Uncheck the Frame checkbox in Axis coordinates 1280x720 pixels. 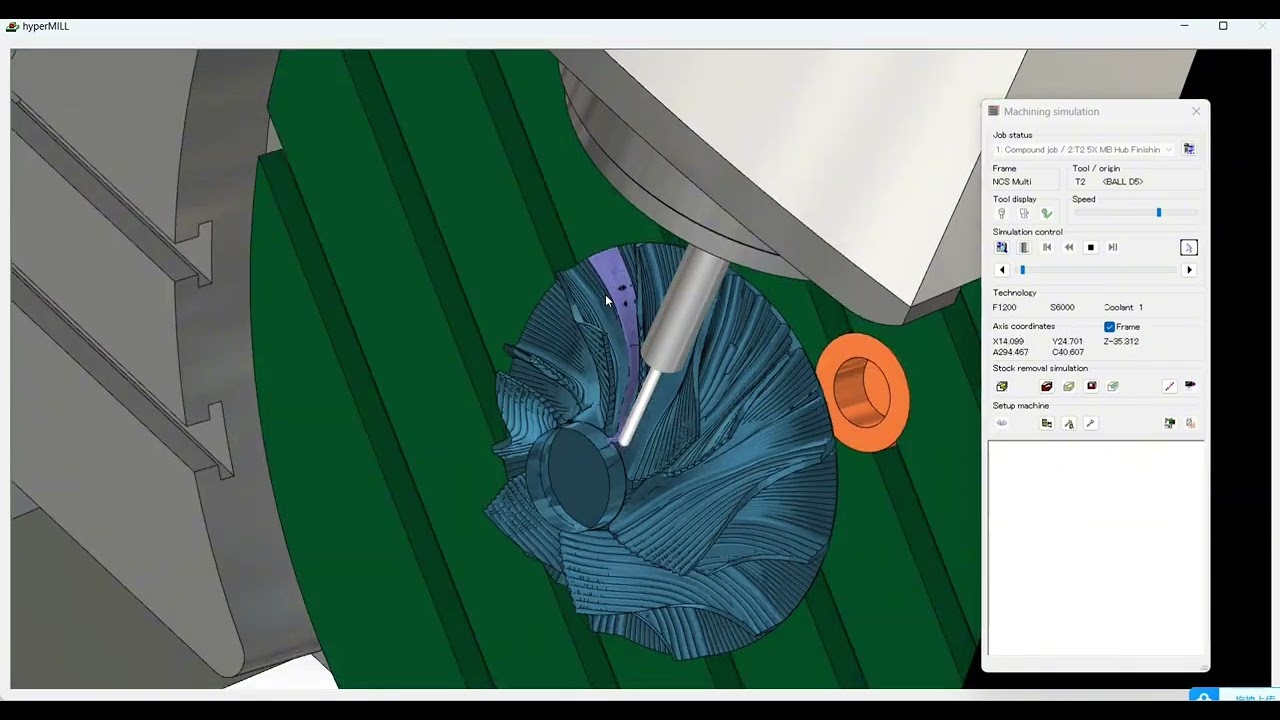(1109, 327)
